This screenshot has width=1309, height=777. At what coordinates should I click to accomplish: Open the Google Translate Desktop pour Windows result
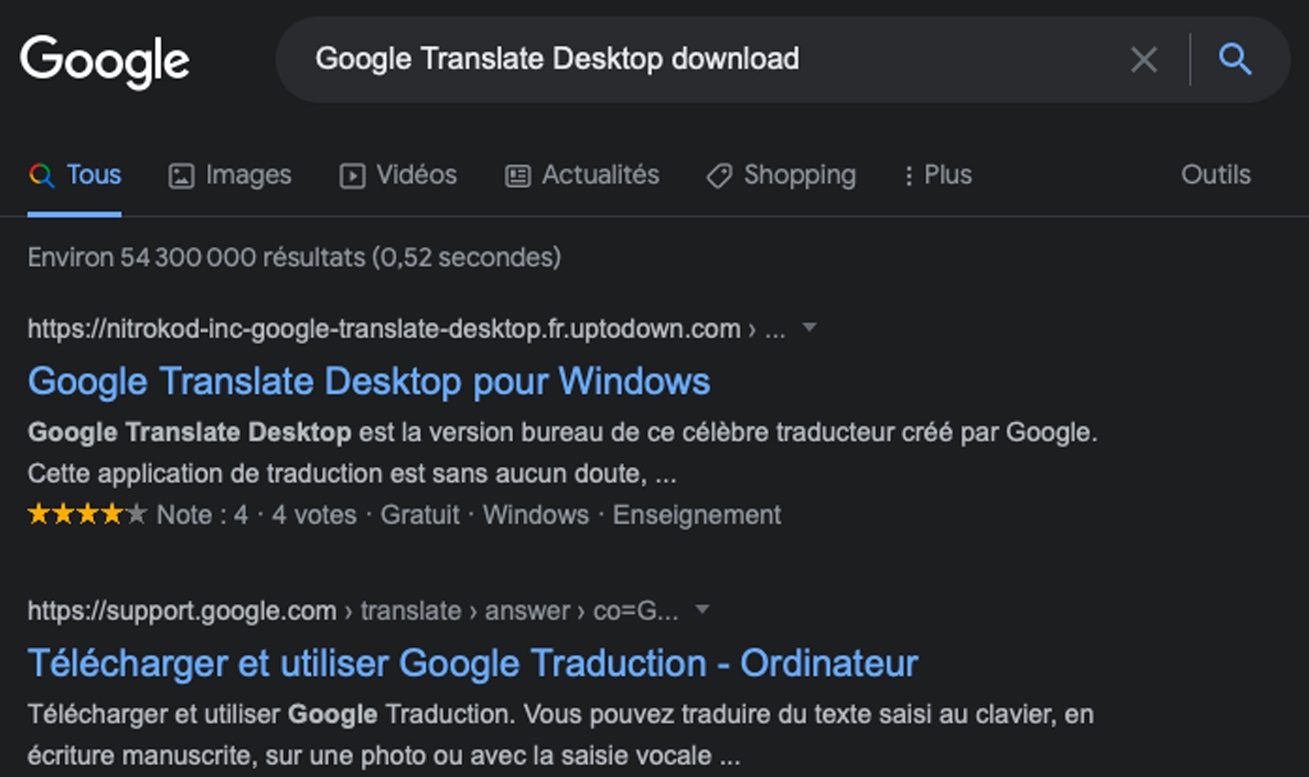pyautogui.click(x=369, y=381)
